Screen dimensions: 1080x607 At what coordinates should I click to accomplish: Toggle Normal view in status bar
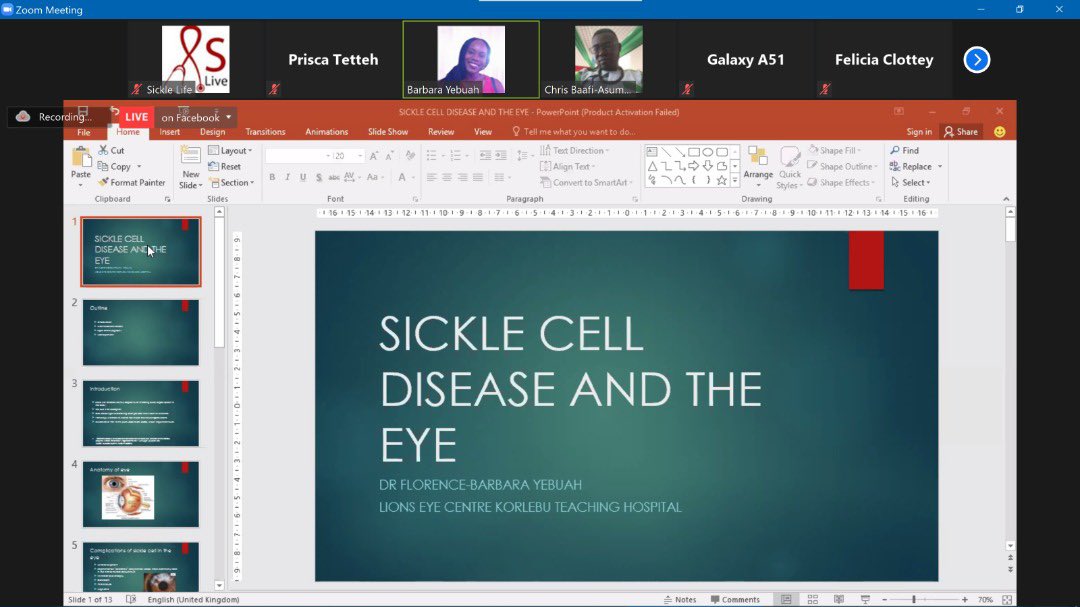coord(786,599)
